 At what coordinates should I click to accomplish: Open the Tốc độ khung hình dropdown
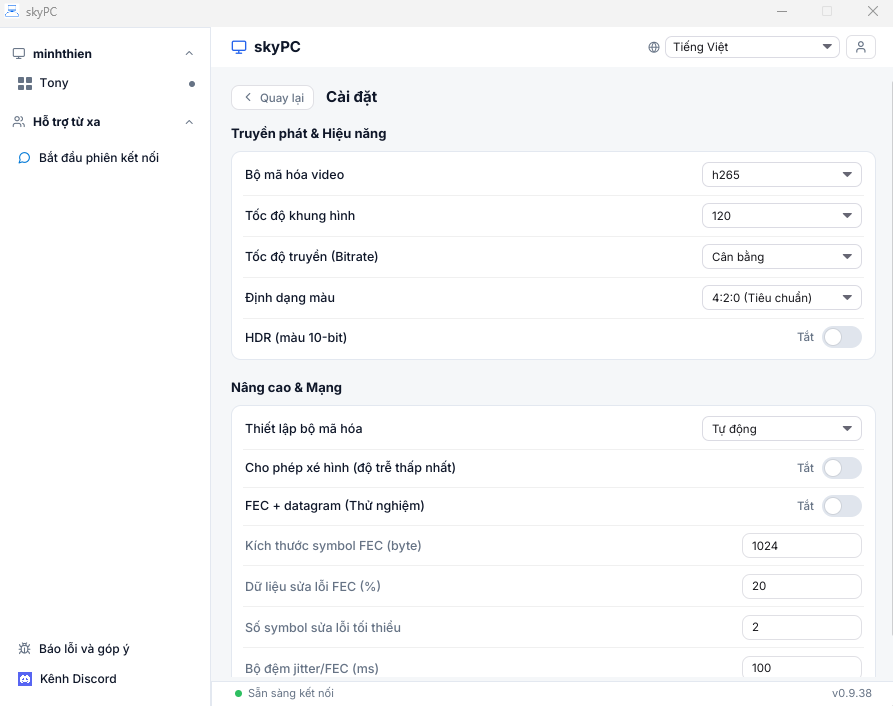781,216
